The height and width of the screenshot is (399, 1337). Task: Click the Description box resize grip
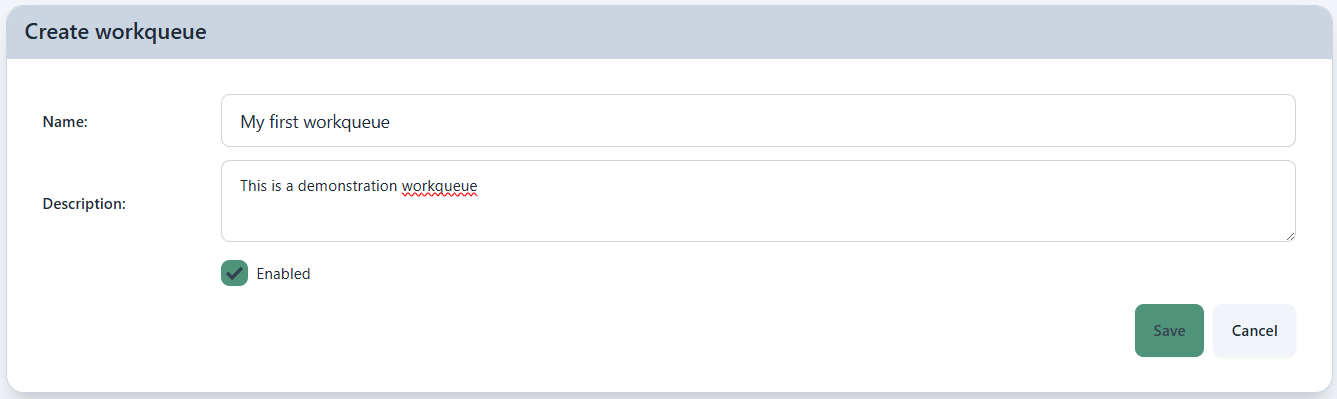[1289, 234]
